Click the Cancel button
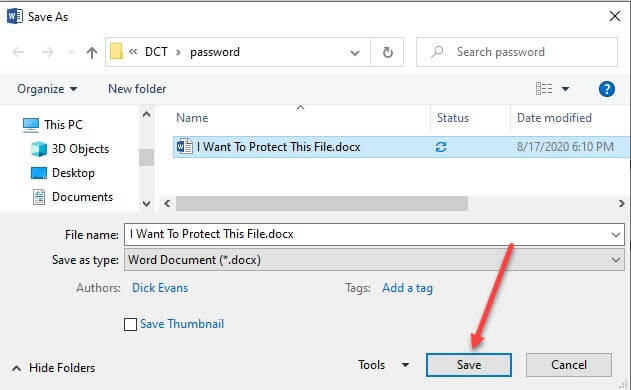 point(569,365)
